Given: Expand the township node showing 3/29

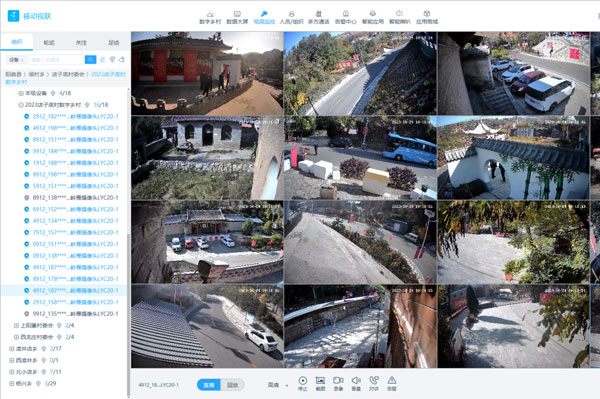Looking at the screenshot, I should [11, 383].
